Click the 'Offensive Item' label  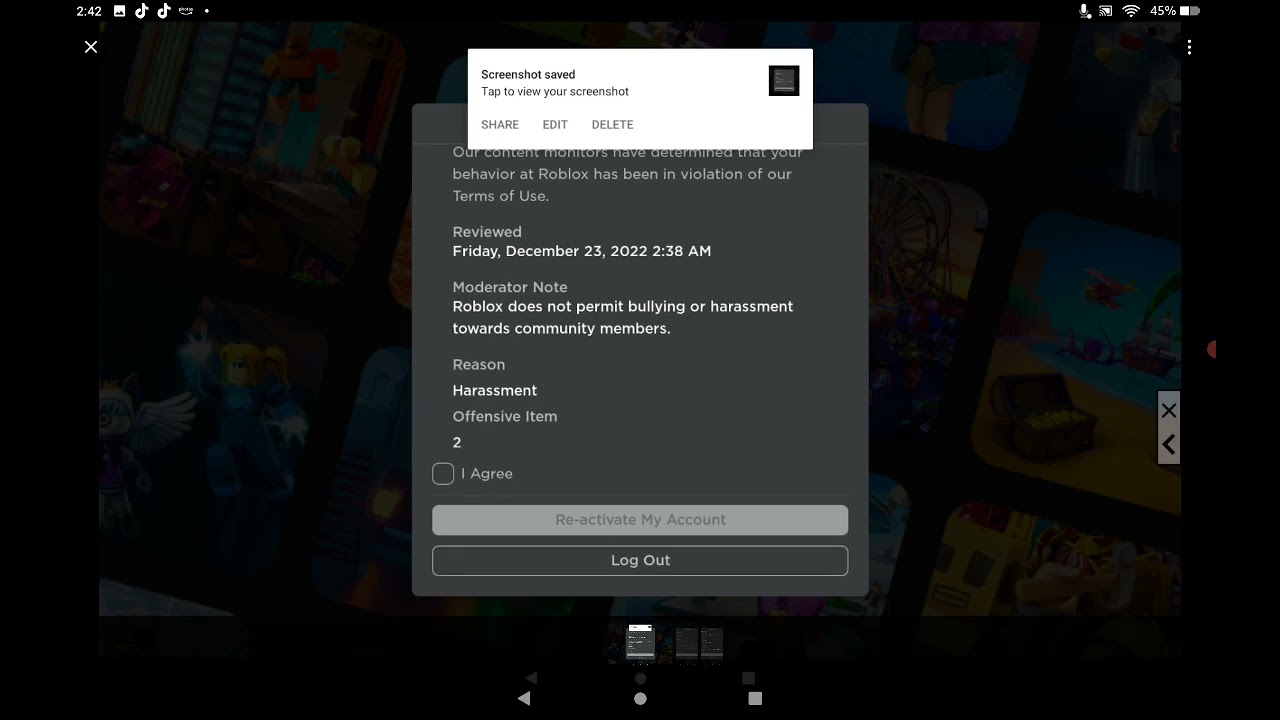[x=505, y=416]
